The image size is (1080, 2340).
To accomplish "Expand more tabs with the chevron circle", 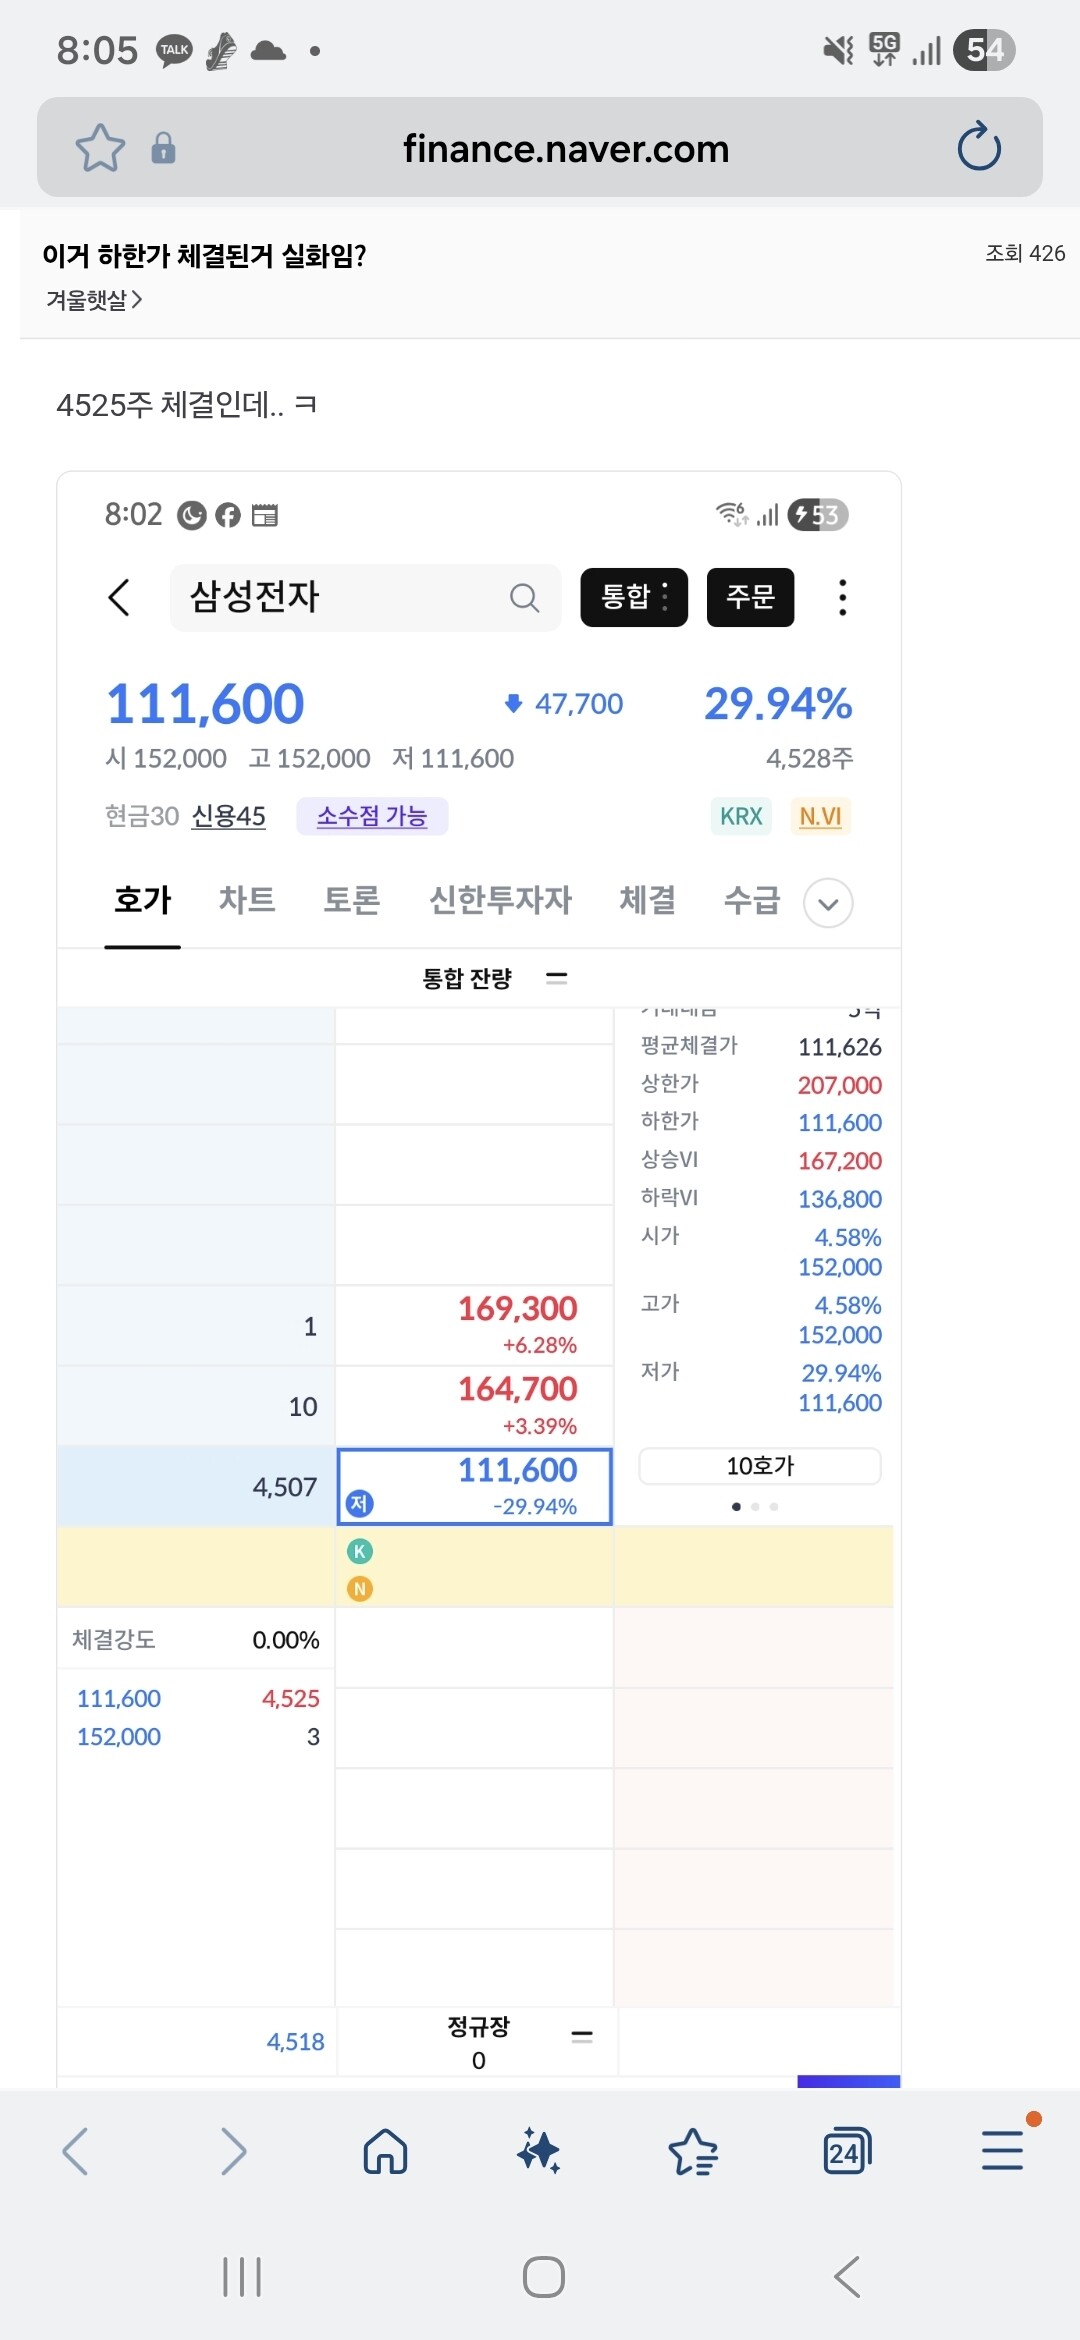I will tap(828, 903).
